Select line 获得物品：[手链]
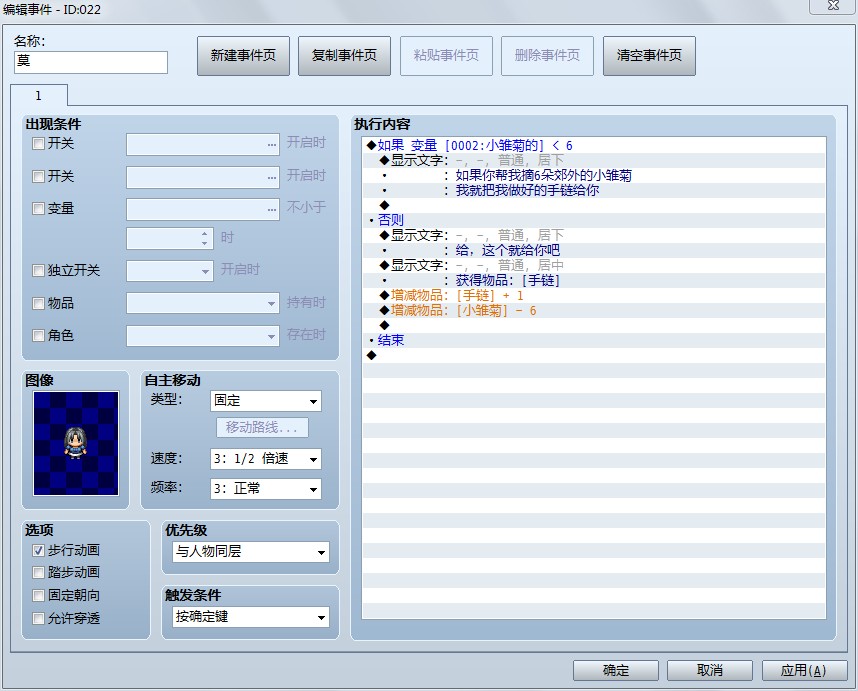 click(594, 280)
